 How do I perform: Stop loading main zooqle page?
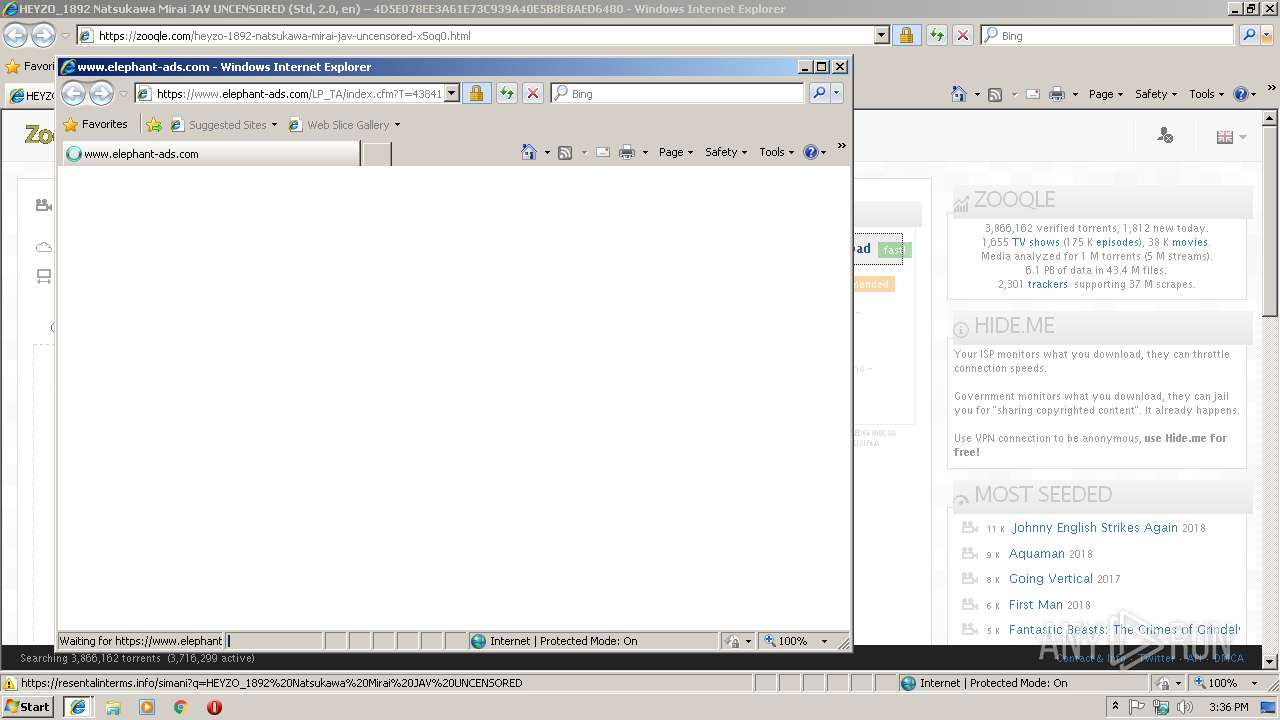[x=963, y=35]
